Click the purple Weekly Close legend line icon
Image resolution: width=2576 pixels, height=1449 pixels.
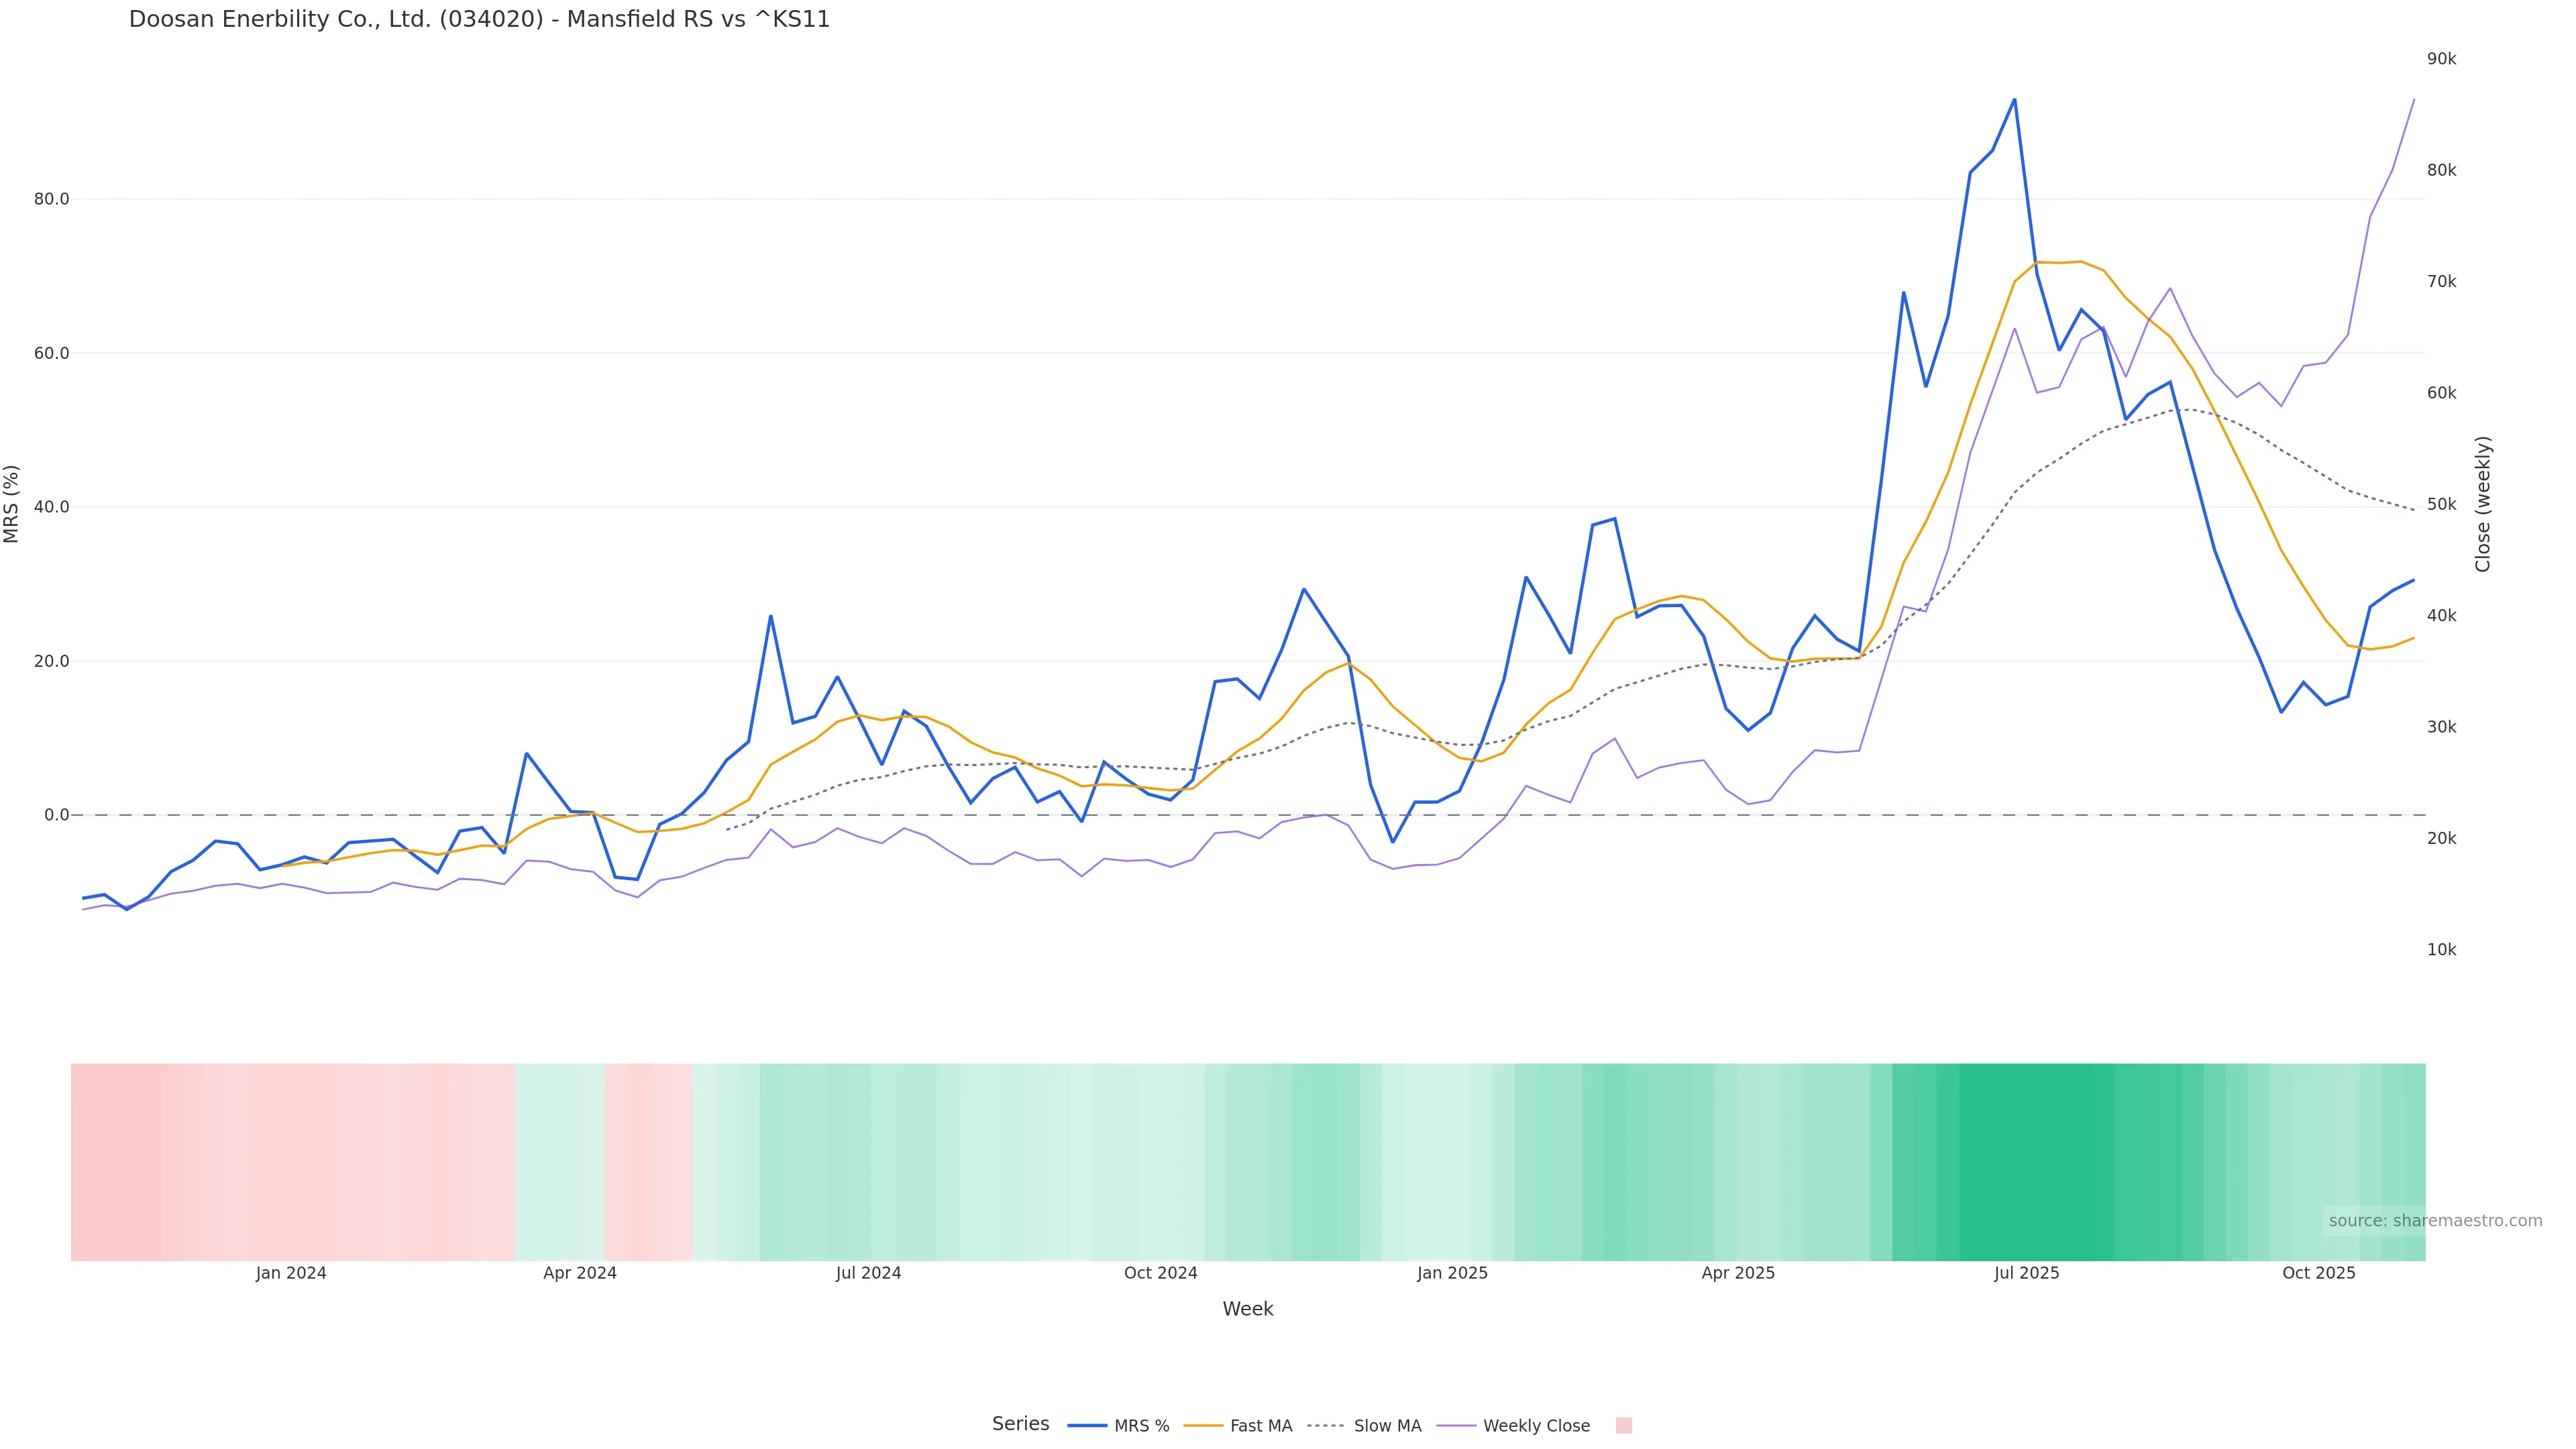[x=1456, y=1426]
